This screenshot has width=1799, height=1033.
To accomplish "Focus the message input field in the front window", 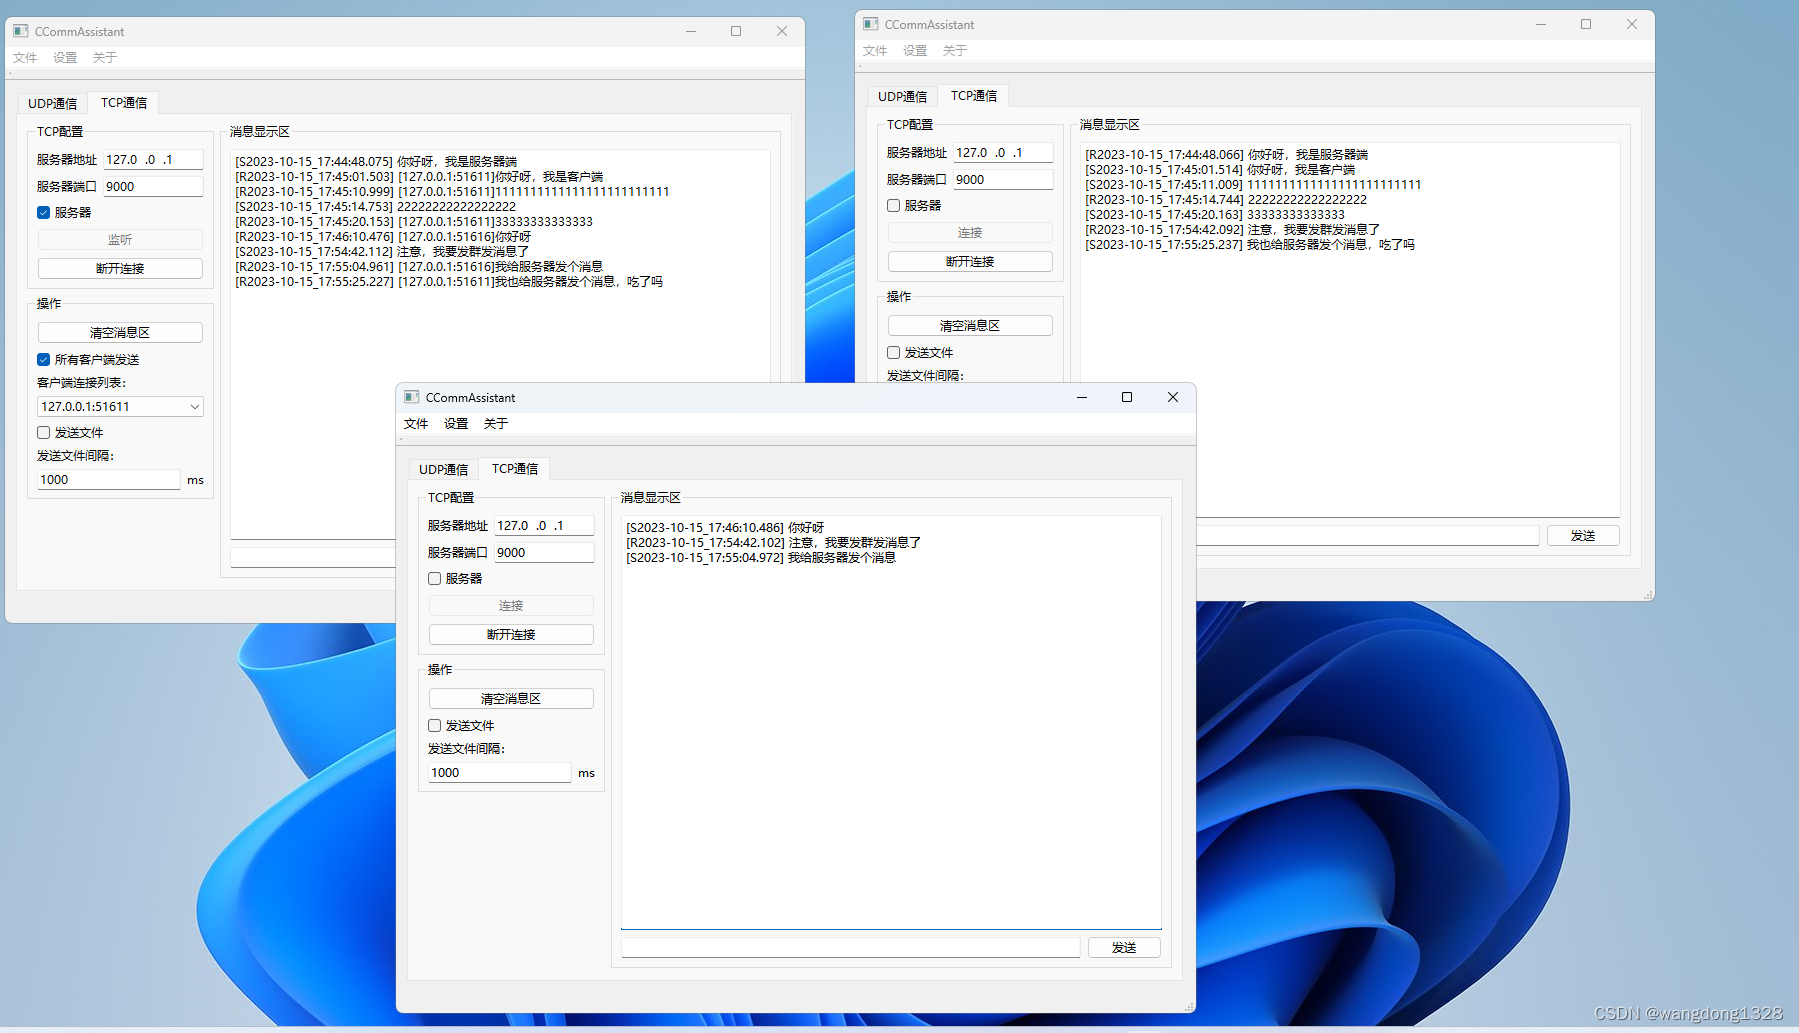I will [850, 947].
